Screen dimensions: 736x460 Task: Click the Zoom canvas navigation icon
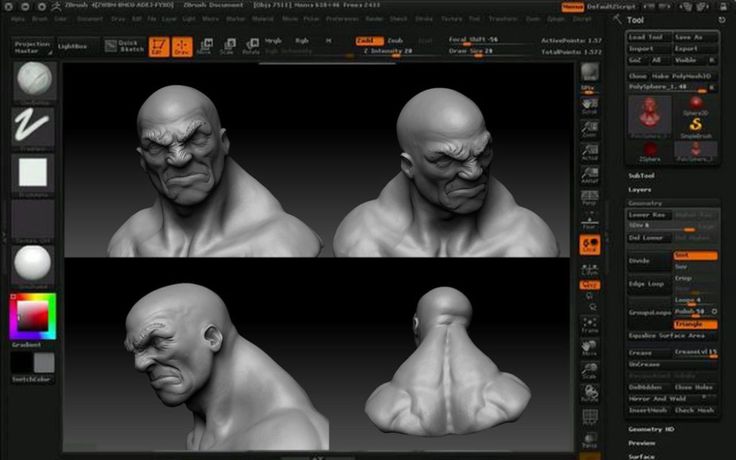pos(590,129)
